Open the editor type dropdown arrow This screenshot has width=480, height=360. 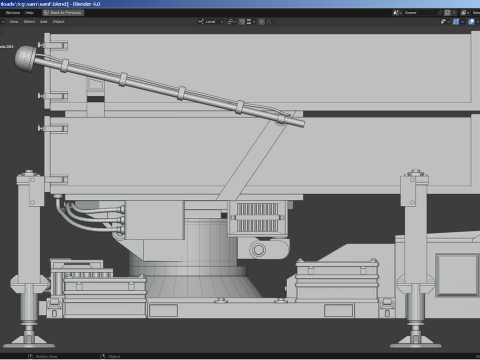coord(3,22)
